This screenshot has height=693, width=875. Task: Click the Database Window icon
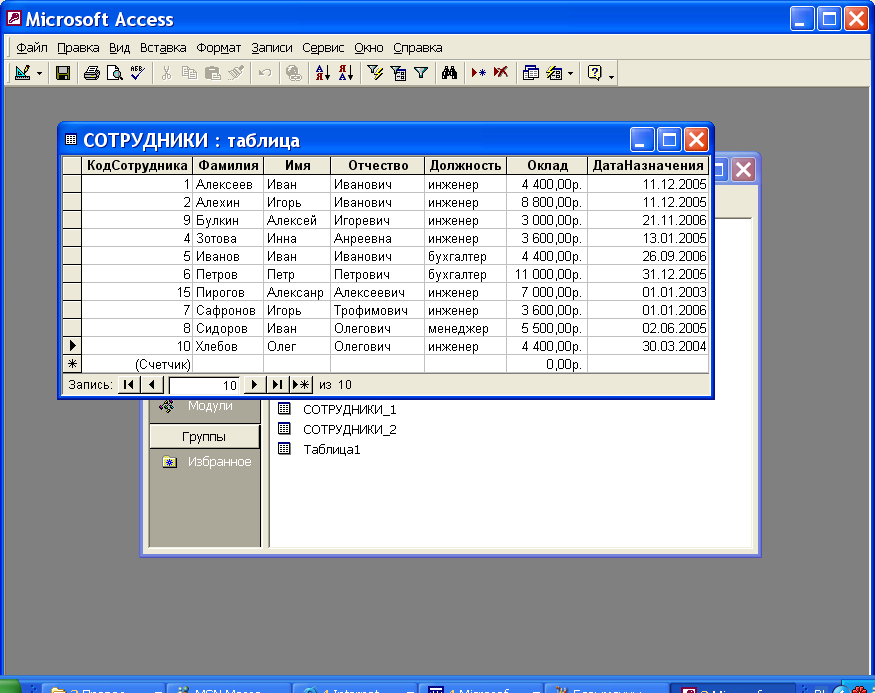coord(531,73)
